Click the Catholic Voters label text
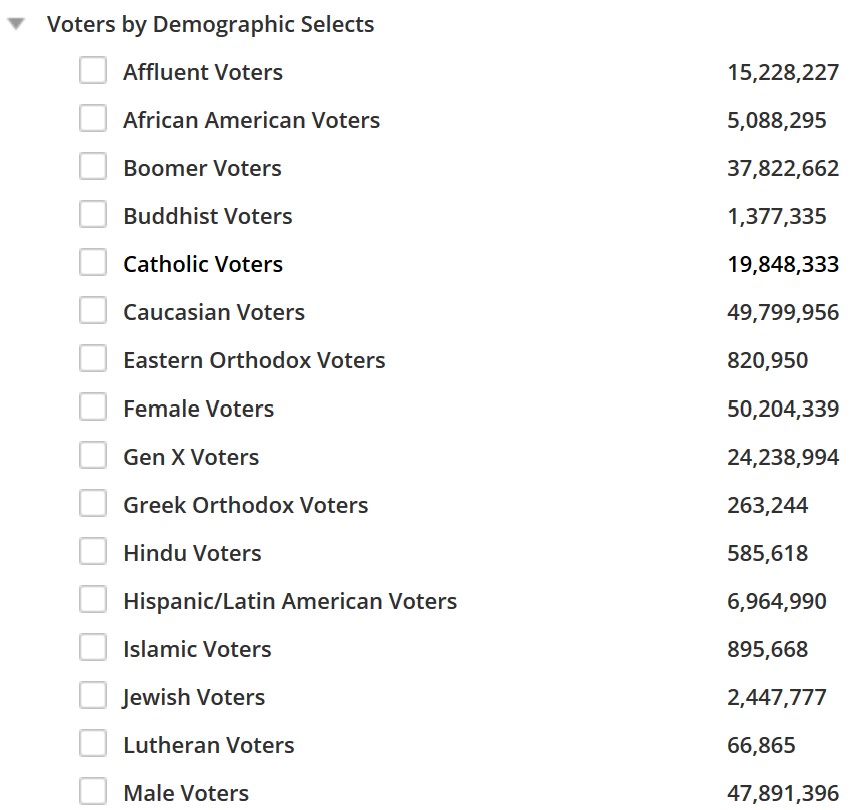 click(203, 264)
